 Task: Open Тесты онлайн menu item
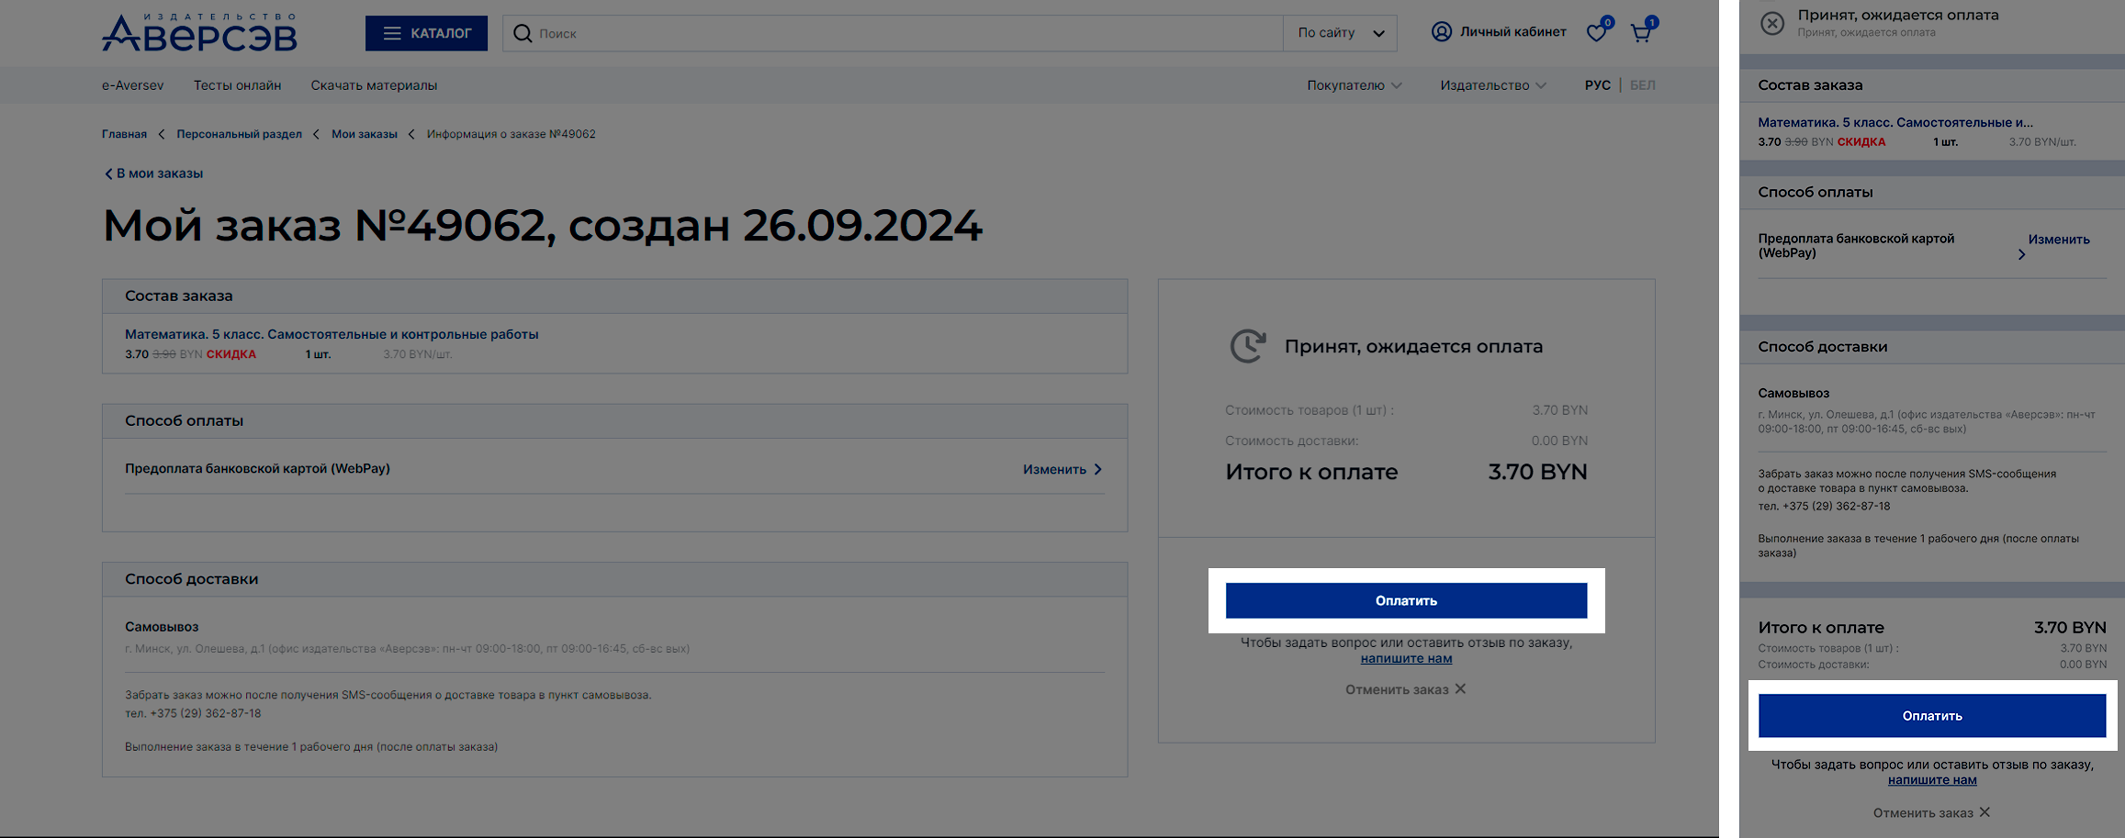237,85
